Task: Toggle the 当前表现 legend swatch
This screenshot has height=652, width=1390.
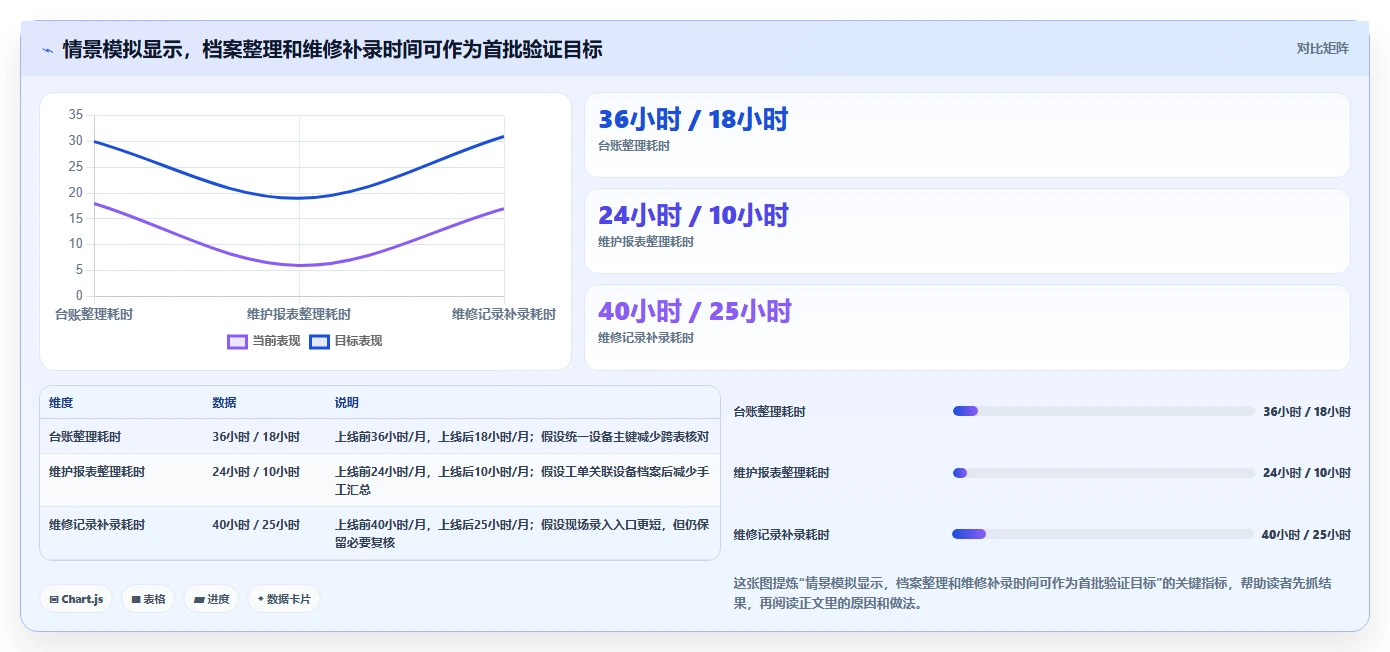Action: coord(237,341)
